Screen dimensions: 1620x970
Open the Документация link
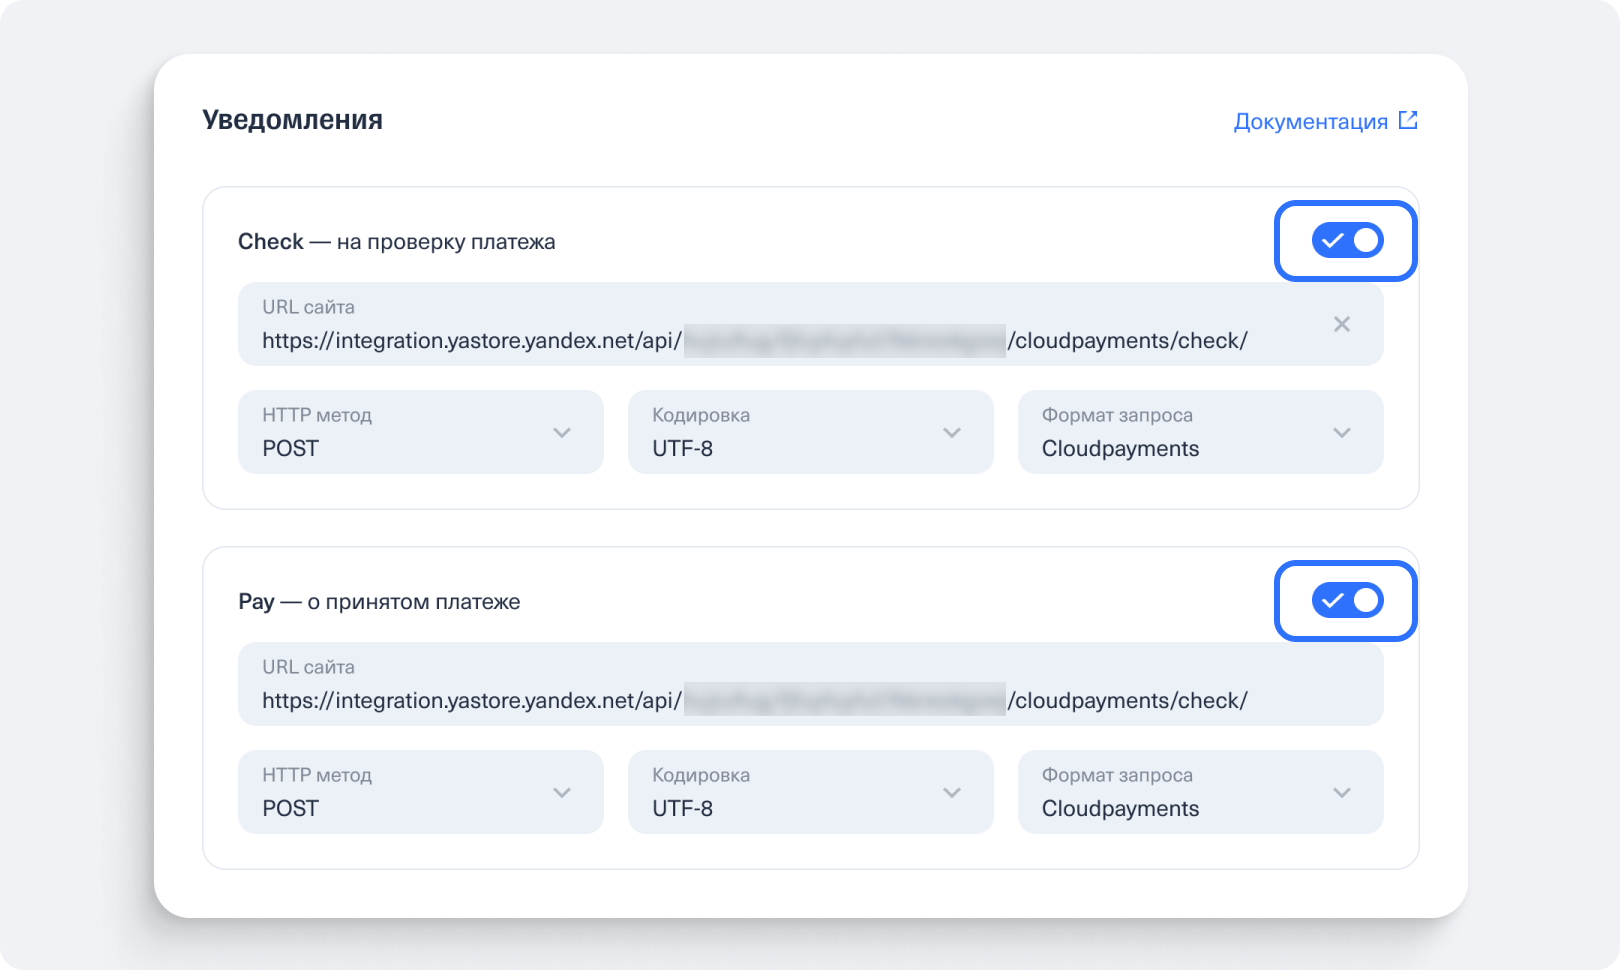coord(1310,122)
